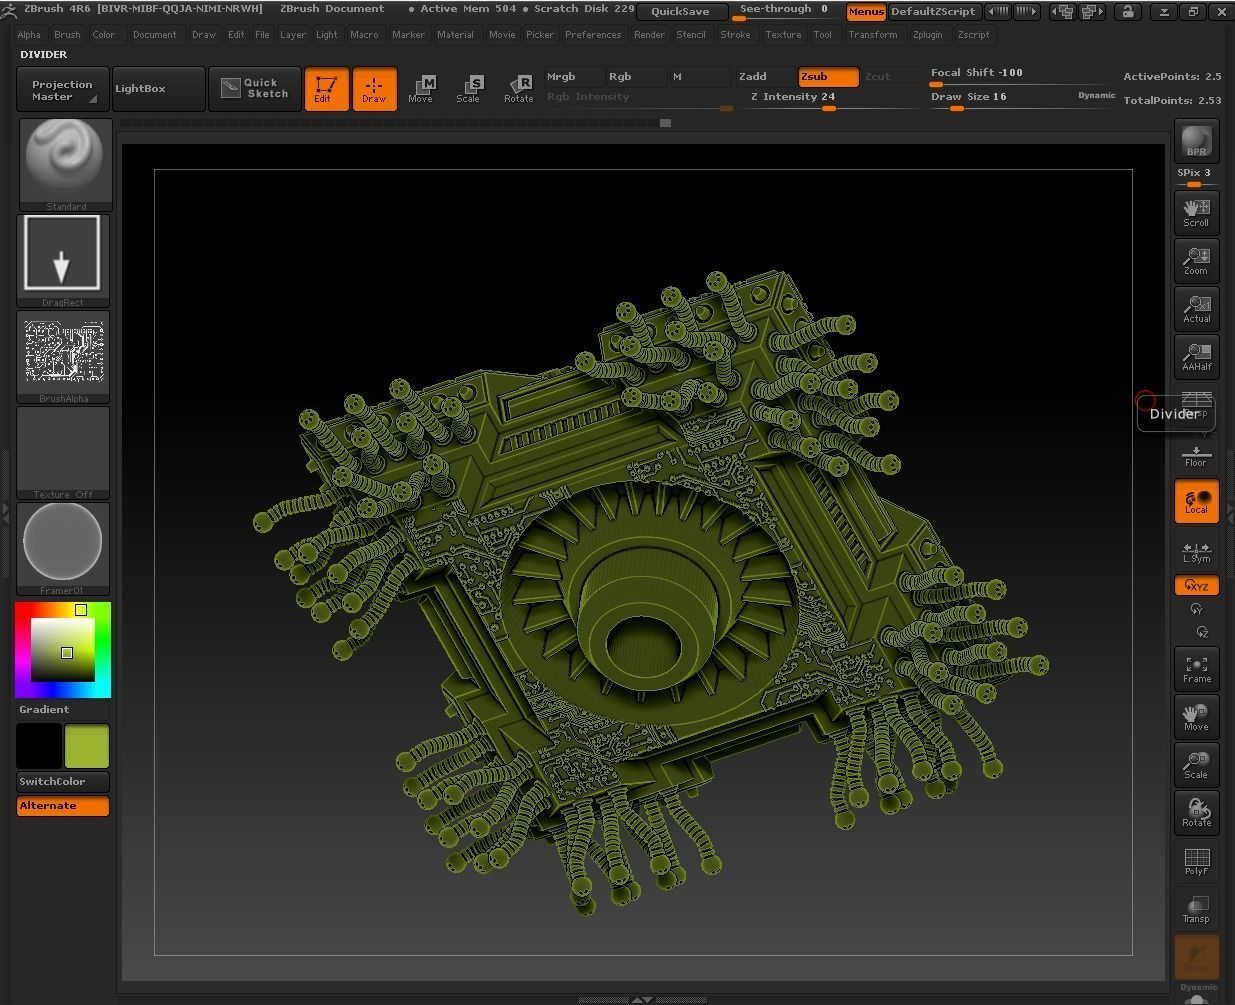Open the Alpha menu
The image size is (1235, 1005).
29,34
